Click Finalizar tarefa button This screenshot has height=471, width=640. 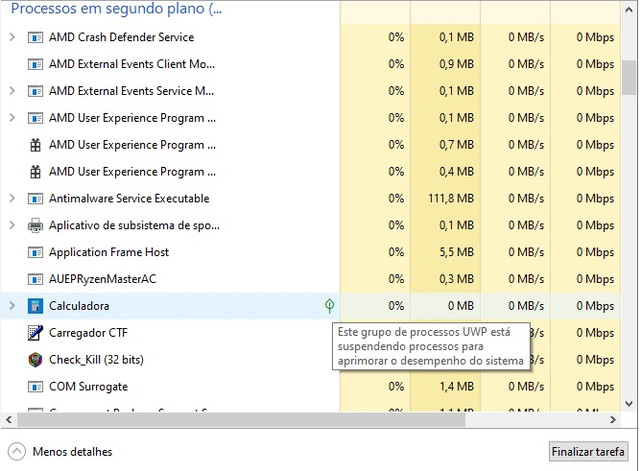[588, 452]
